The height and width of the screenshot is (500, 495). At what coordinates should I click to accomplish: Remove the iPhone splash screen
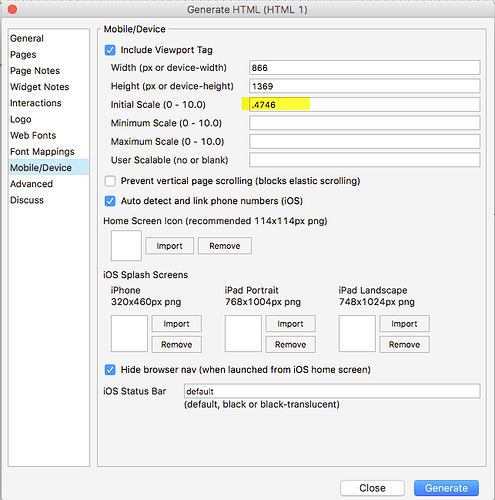(x=176, y=344)
